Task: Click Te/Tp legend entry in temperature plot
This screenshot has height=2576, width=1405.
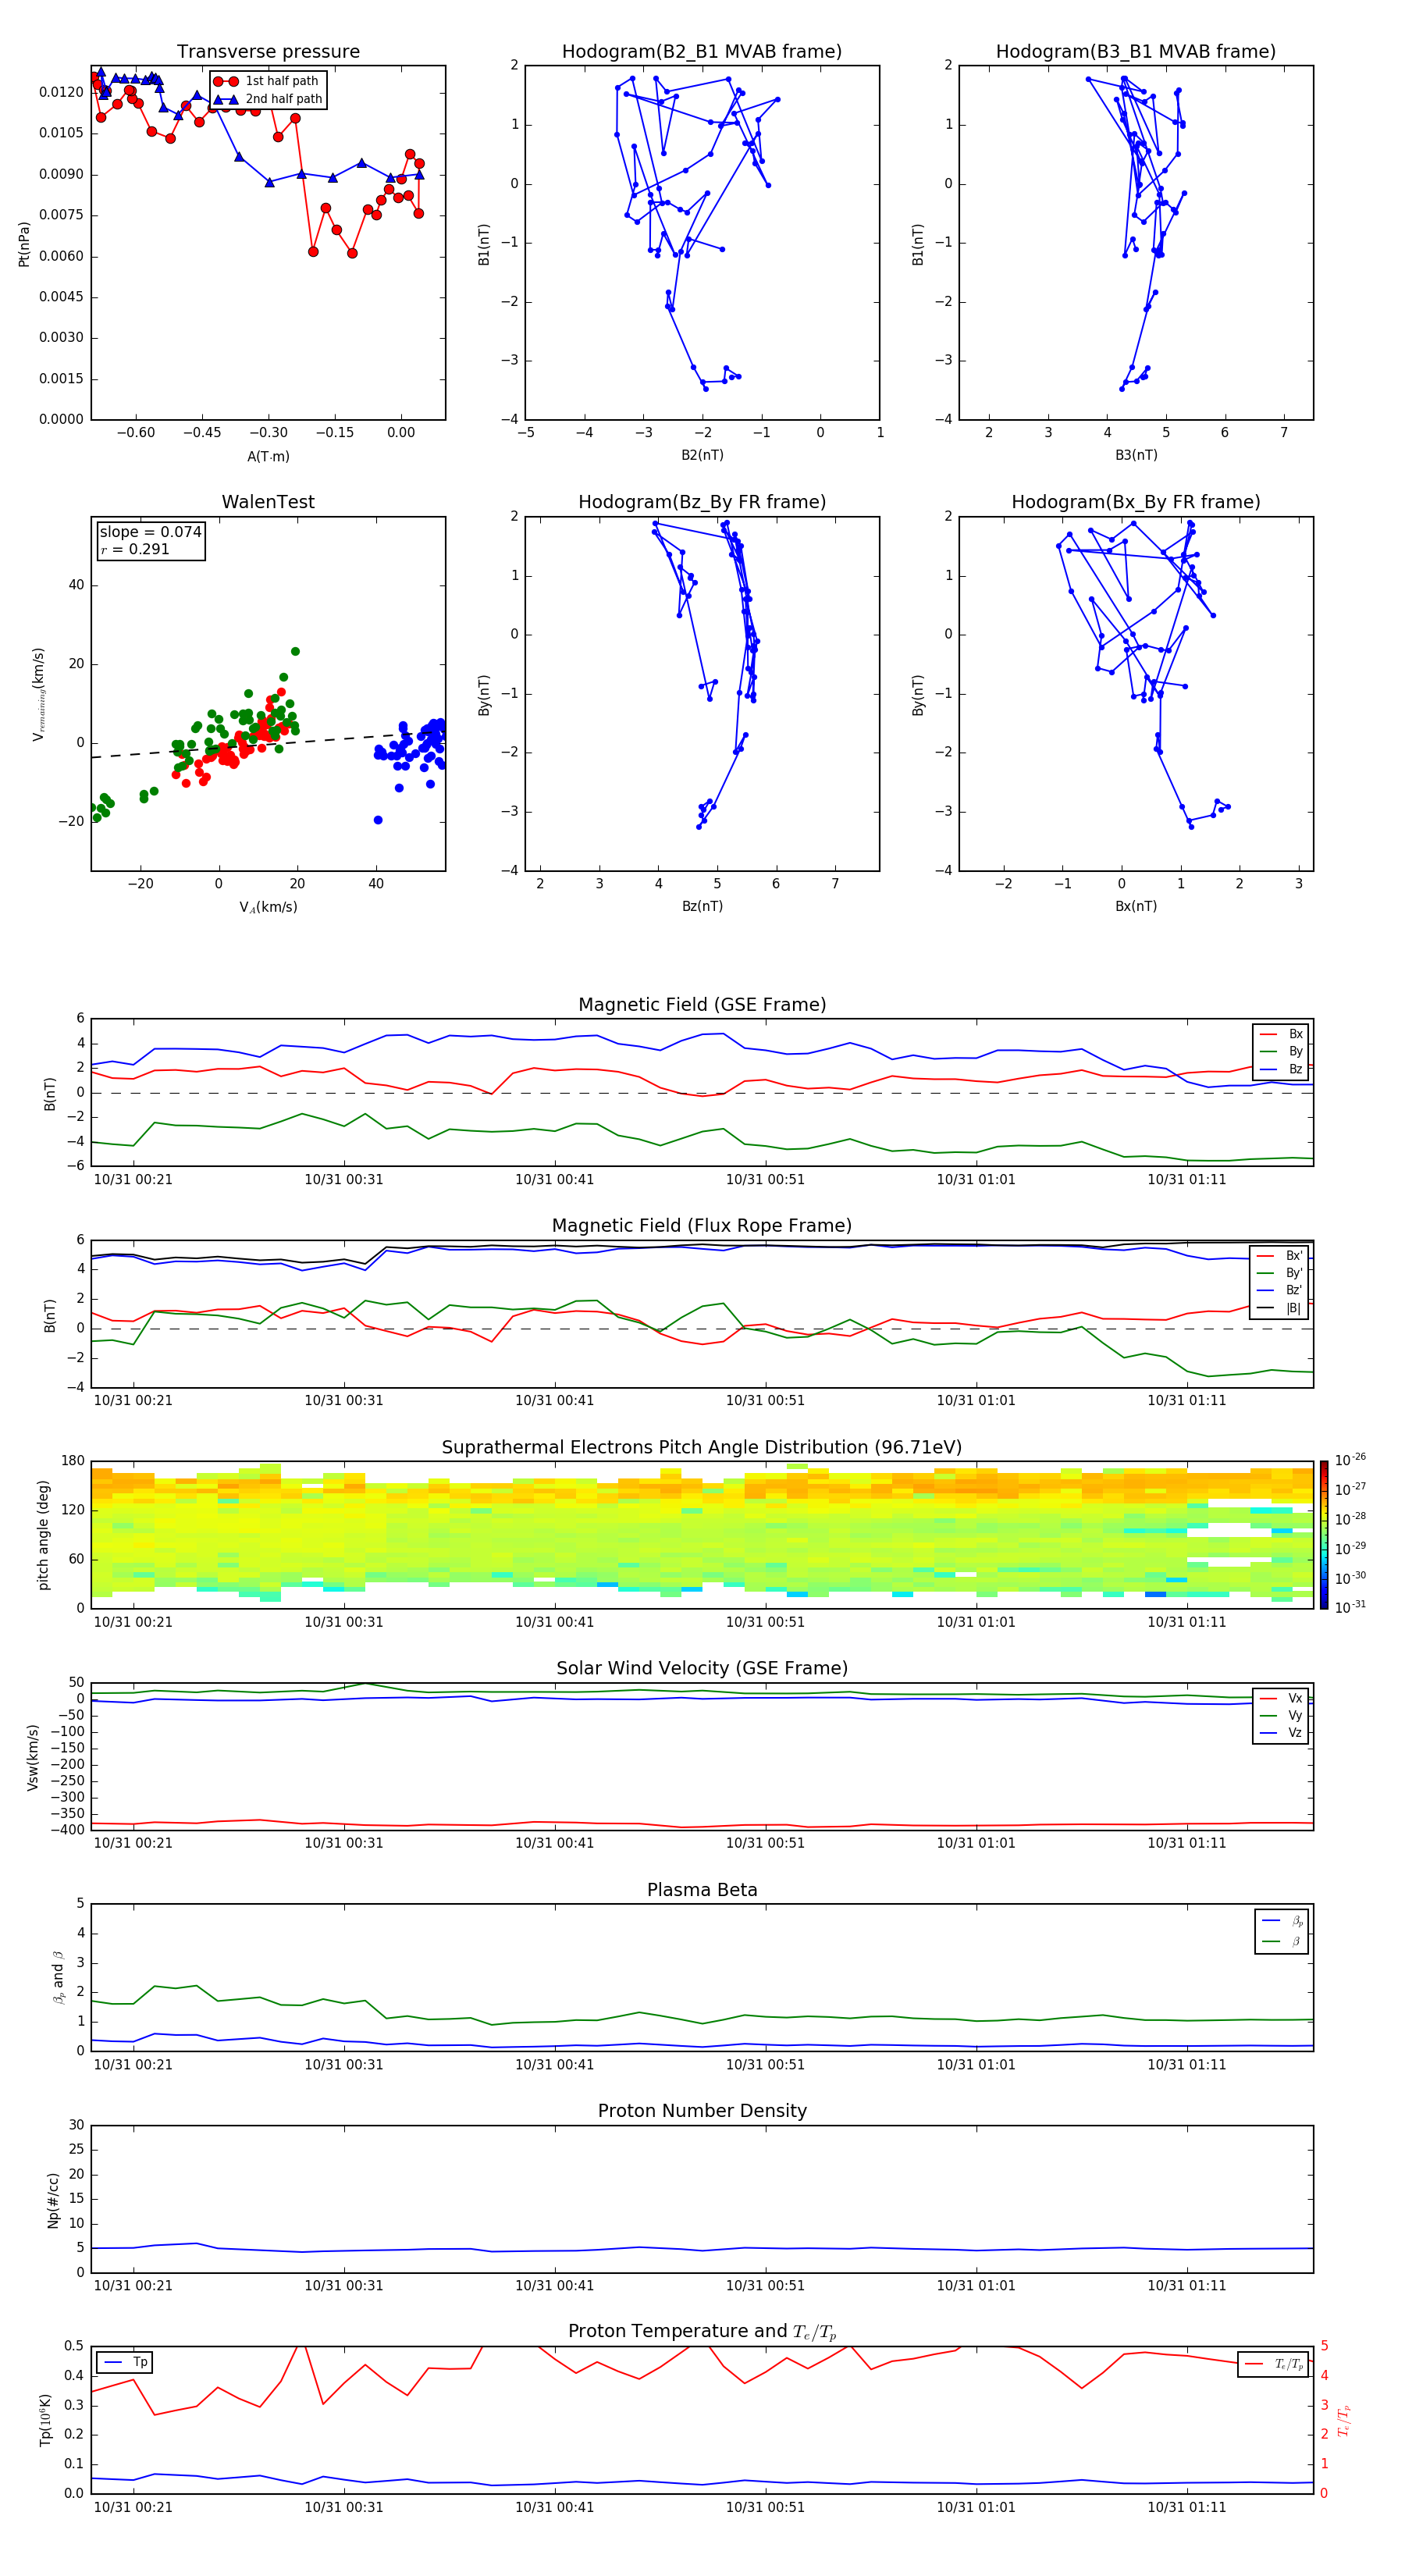Action: coord(1274,2364)
